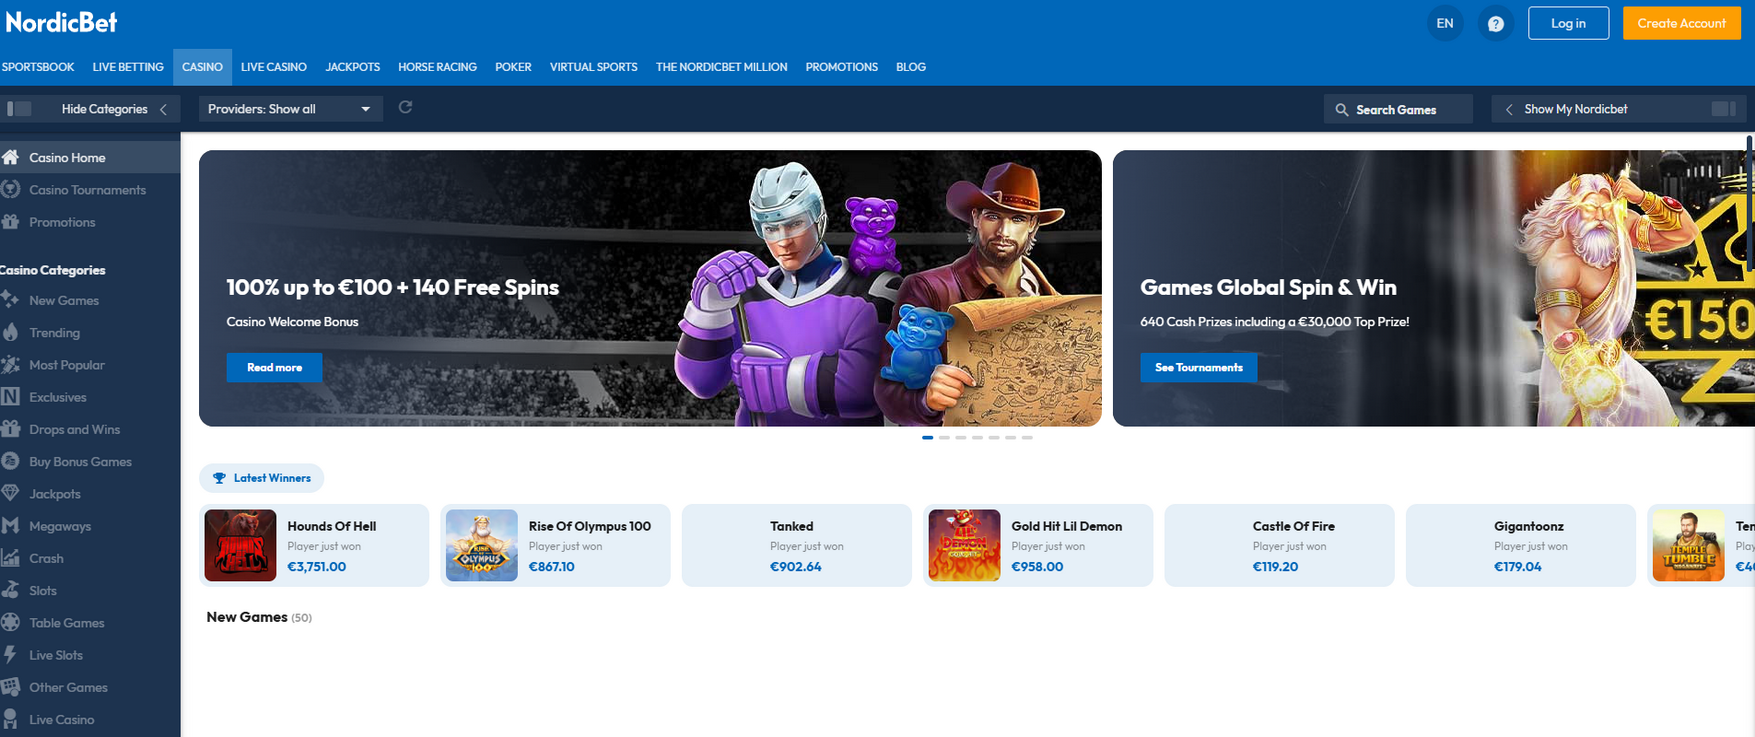Open the Horse Racing menu item
The height and width of the screenshot is (737, 1755).
(437, 67)
